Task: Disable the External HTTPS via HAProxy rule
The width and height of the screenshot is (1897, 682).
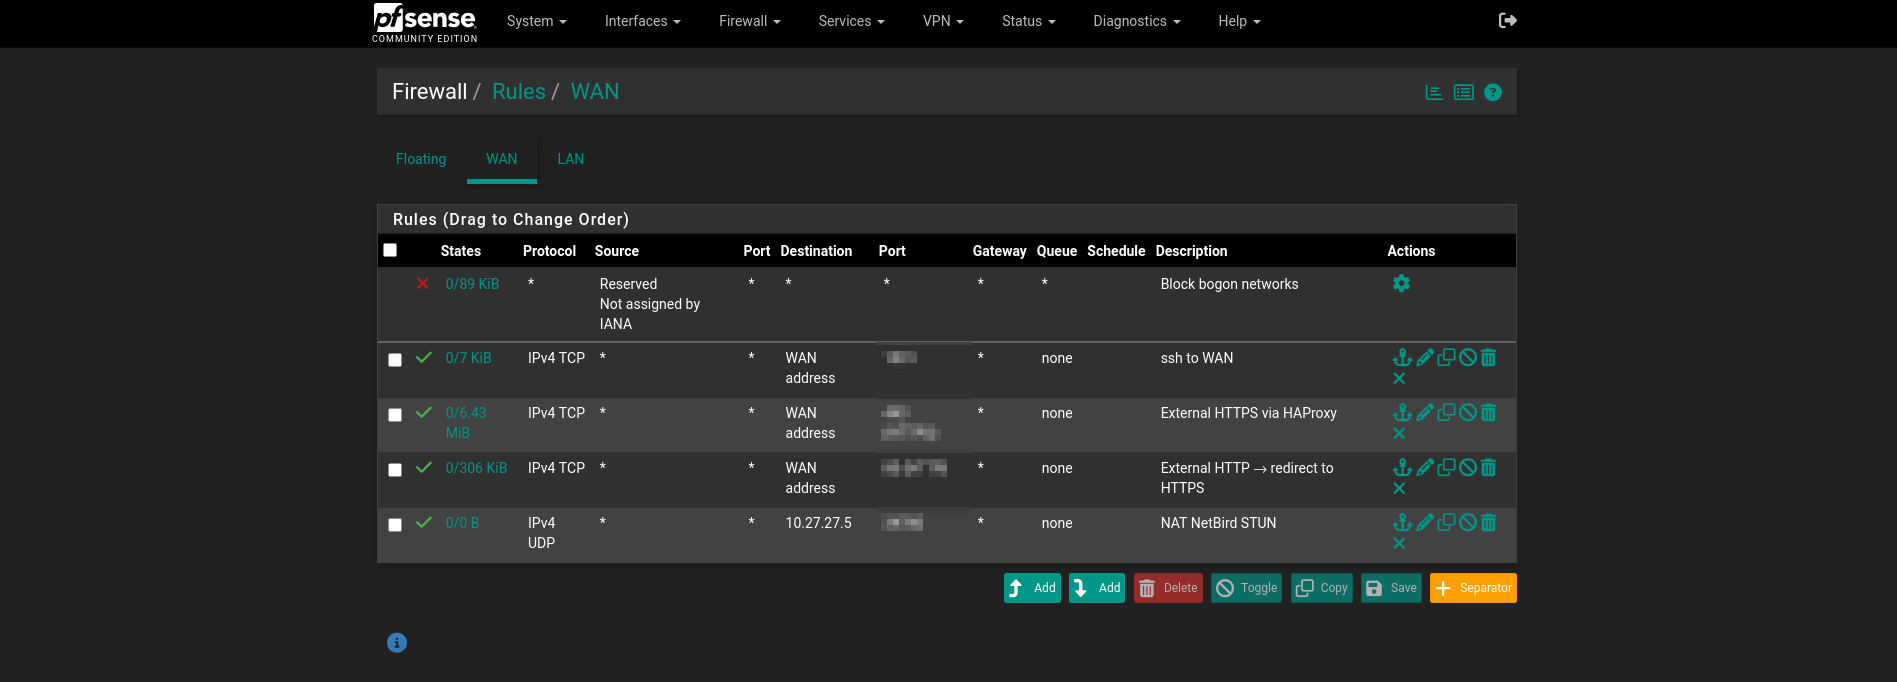Action: coord(1468,412)
